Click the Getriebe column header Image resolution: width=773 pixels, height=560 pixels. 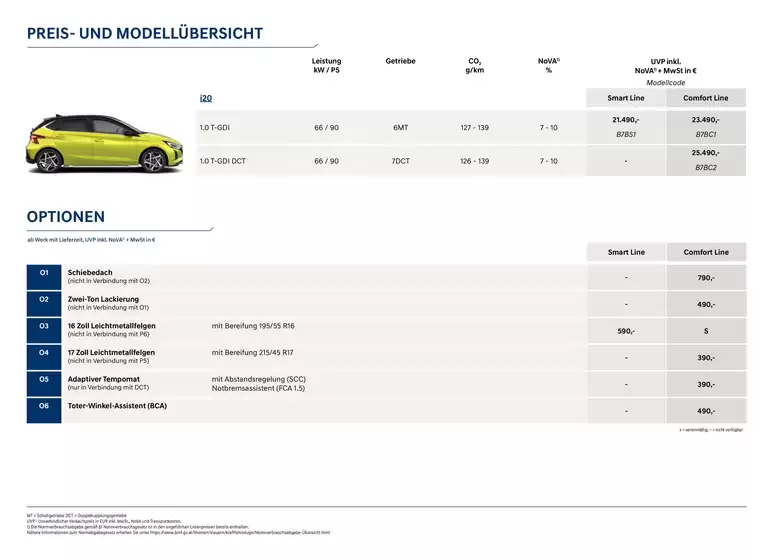(400, 61)
